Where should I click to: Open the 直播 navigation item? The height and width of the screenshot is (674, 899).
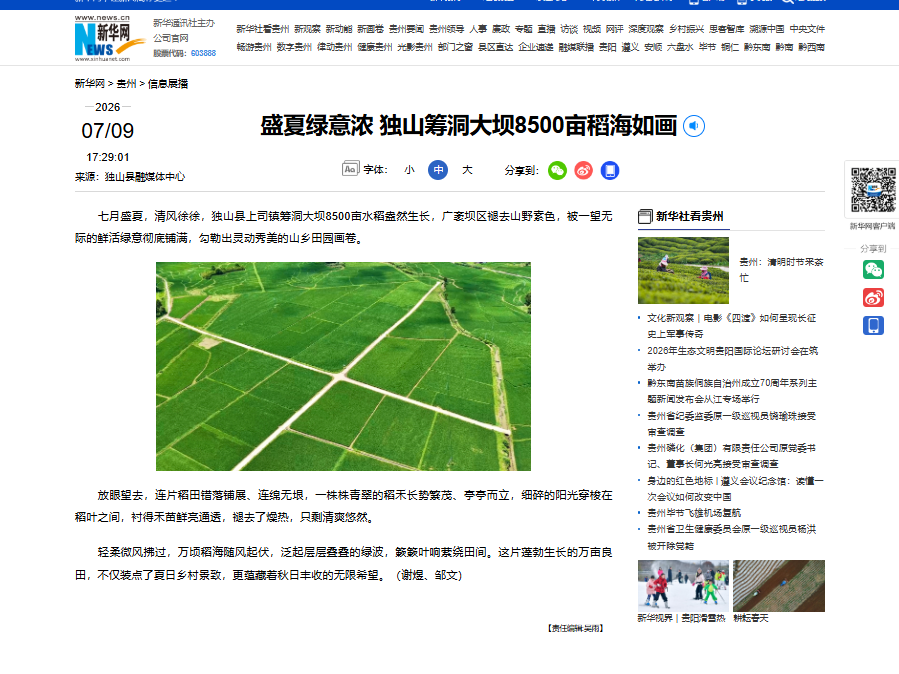(546, 29)
